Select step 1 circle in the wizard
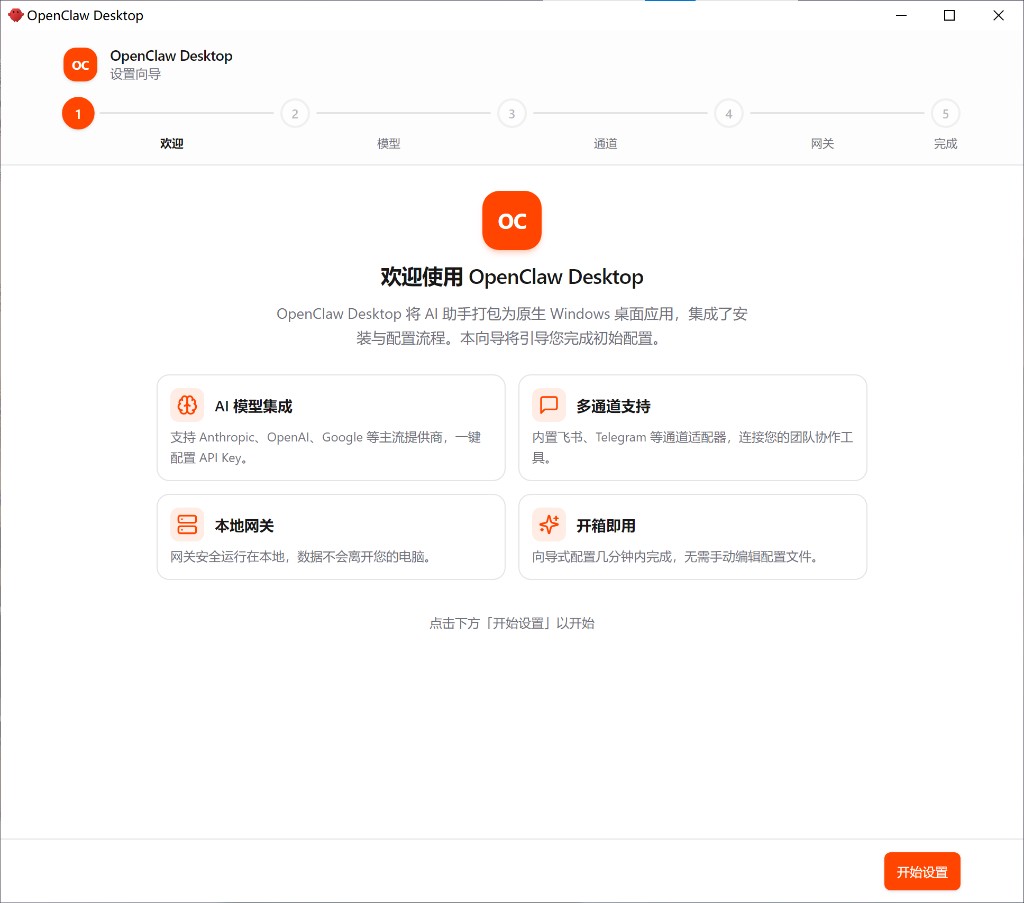The image size is (1024, 903). tap(78, 114)
